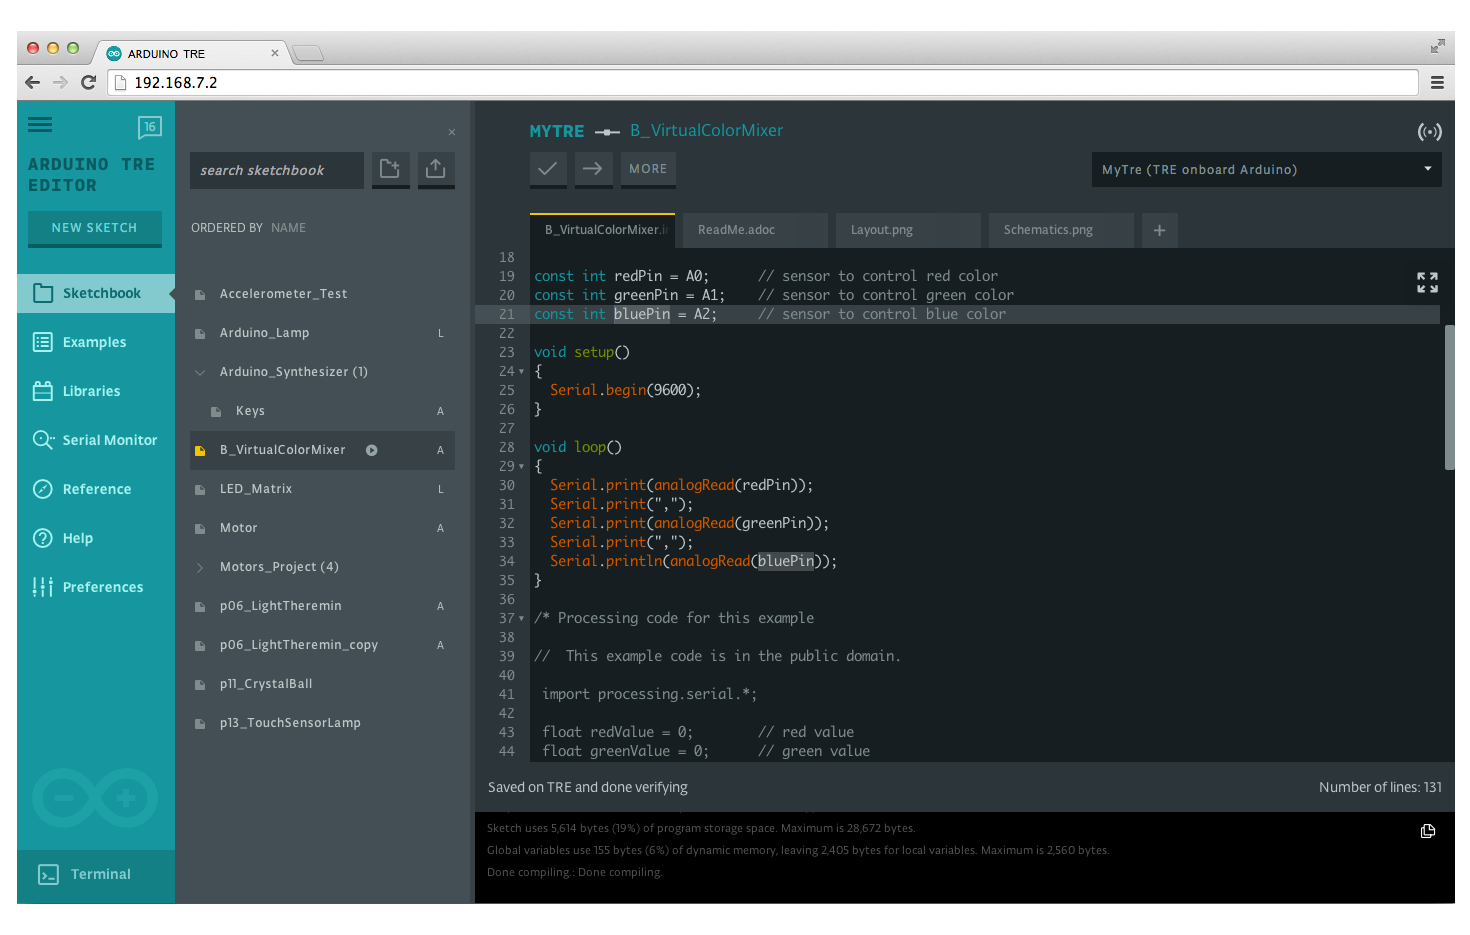Click the Libraries calendar icon

pyautogui.click(x=43, y=391)
